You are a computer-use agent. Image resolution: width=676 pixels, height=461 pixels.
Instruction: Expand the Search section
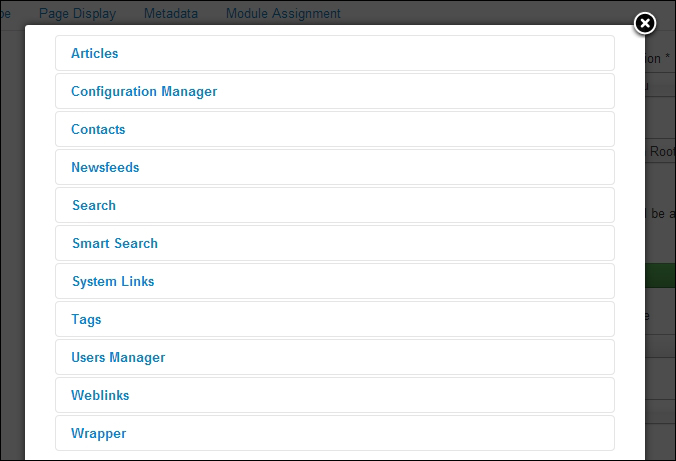pos(94,205)
